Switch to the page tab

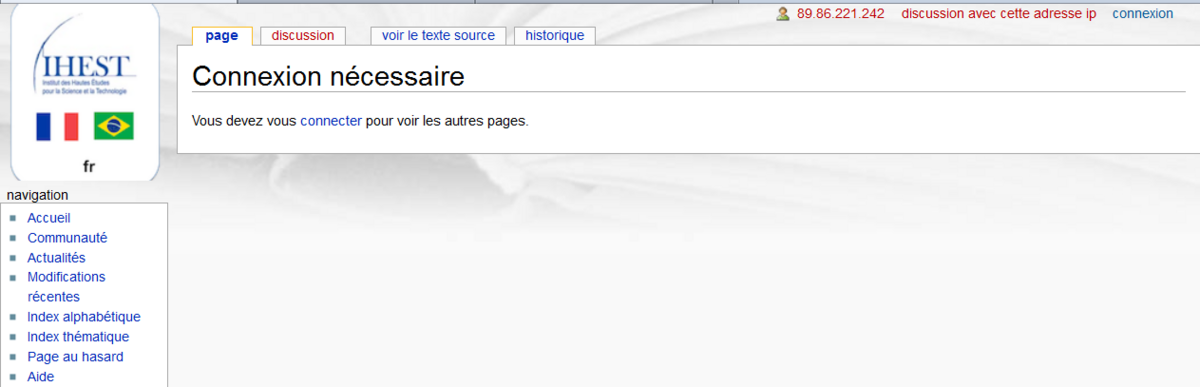click(x=222, y=35)
